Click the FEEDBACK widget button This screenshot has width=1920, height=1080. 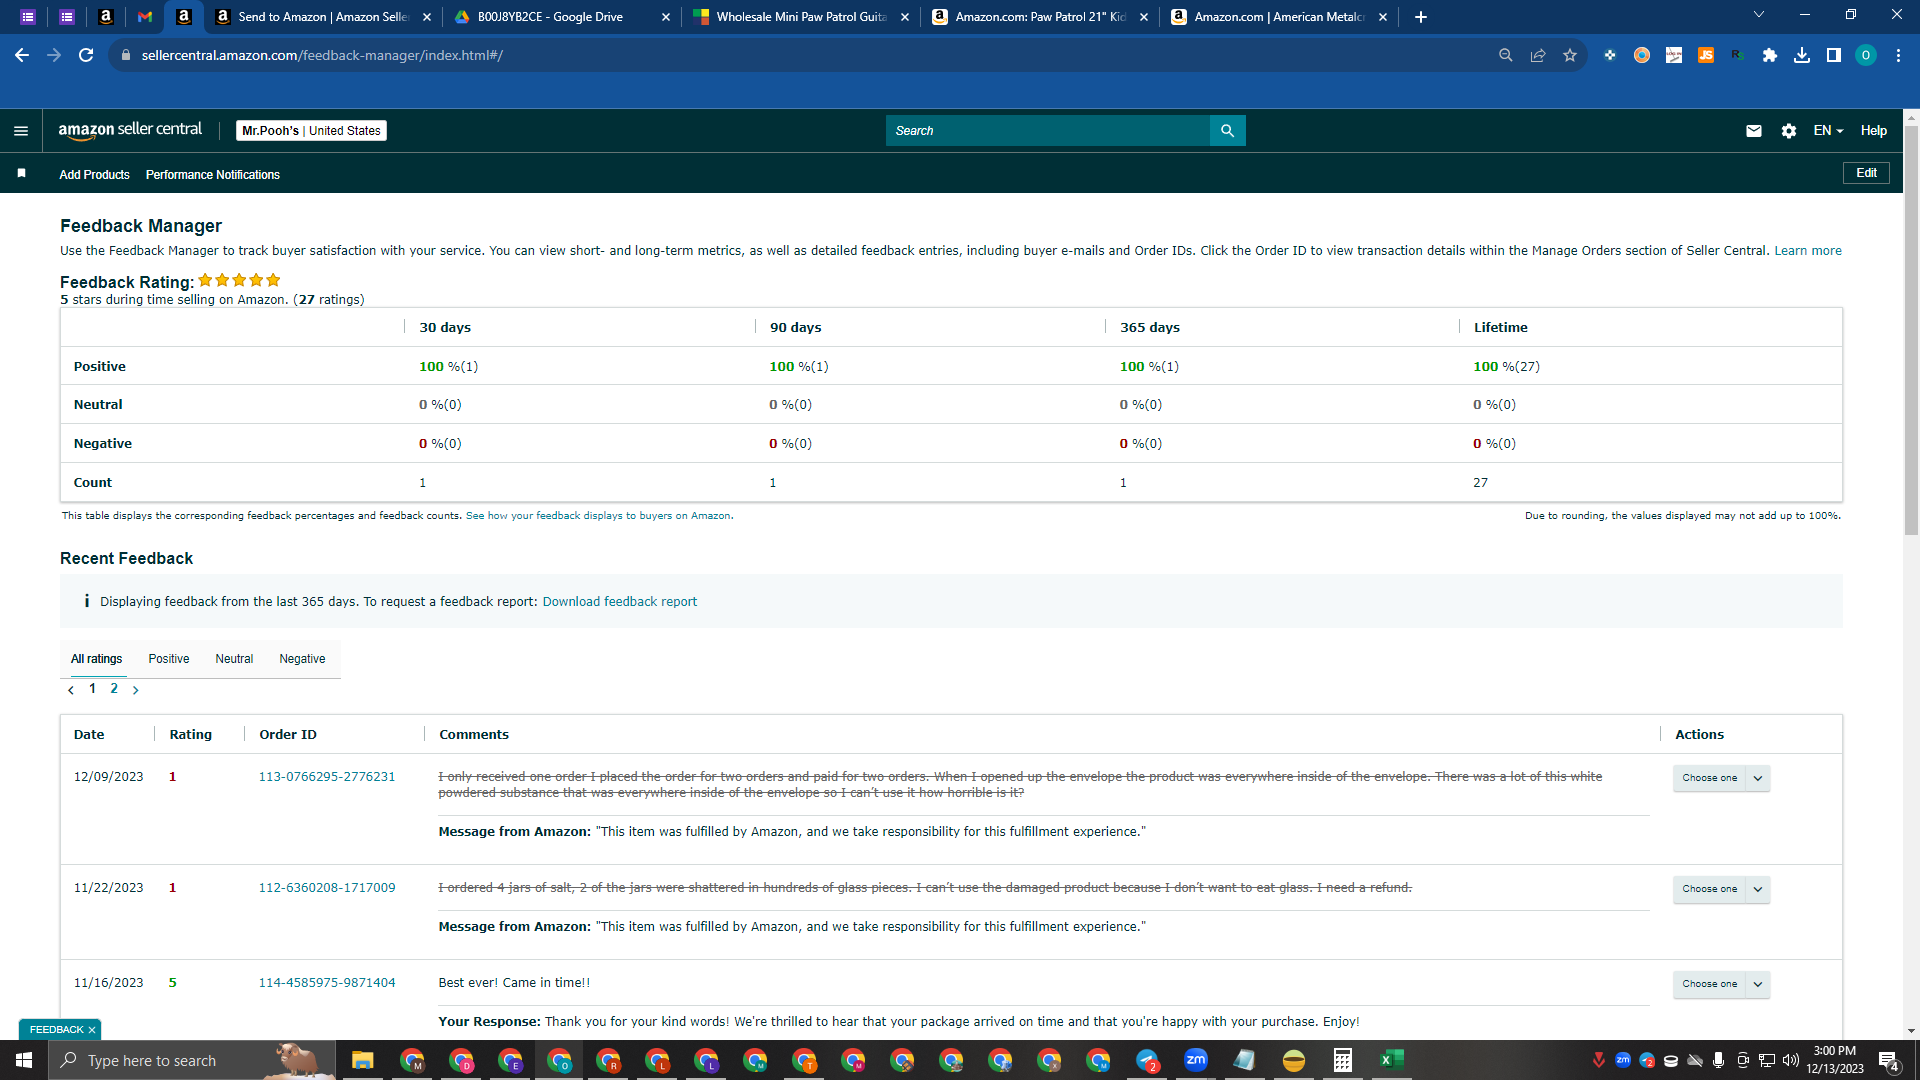click(x=56, y=1030)
